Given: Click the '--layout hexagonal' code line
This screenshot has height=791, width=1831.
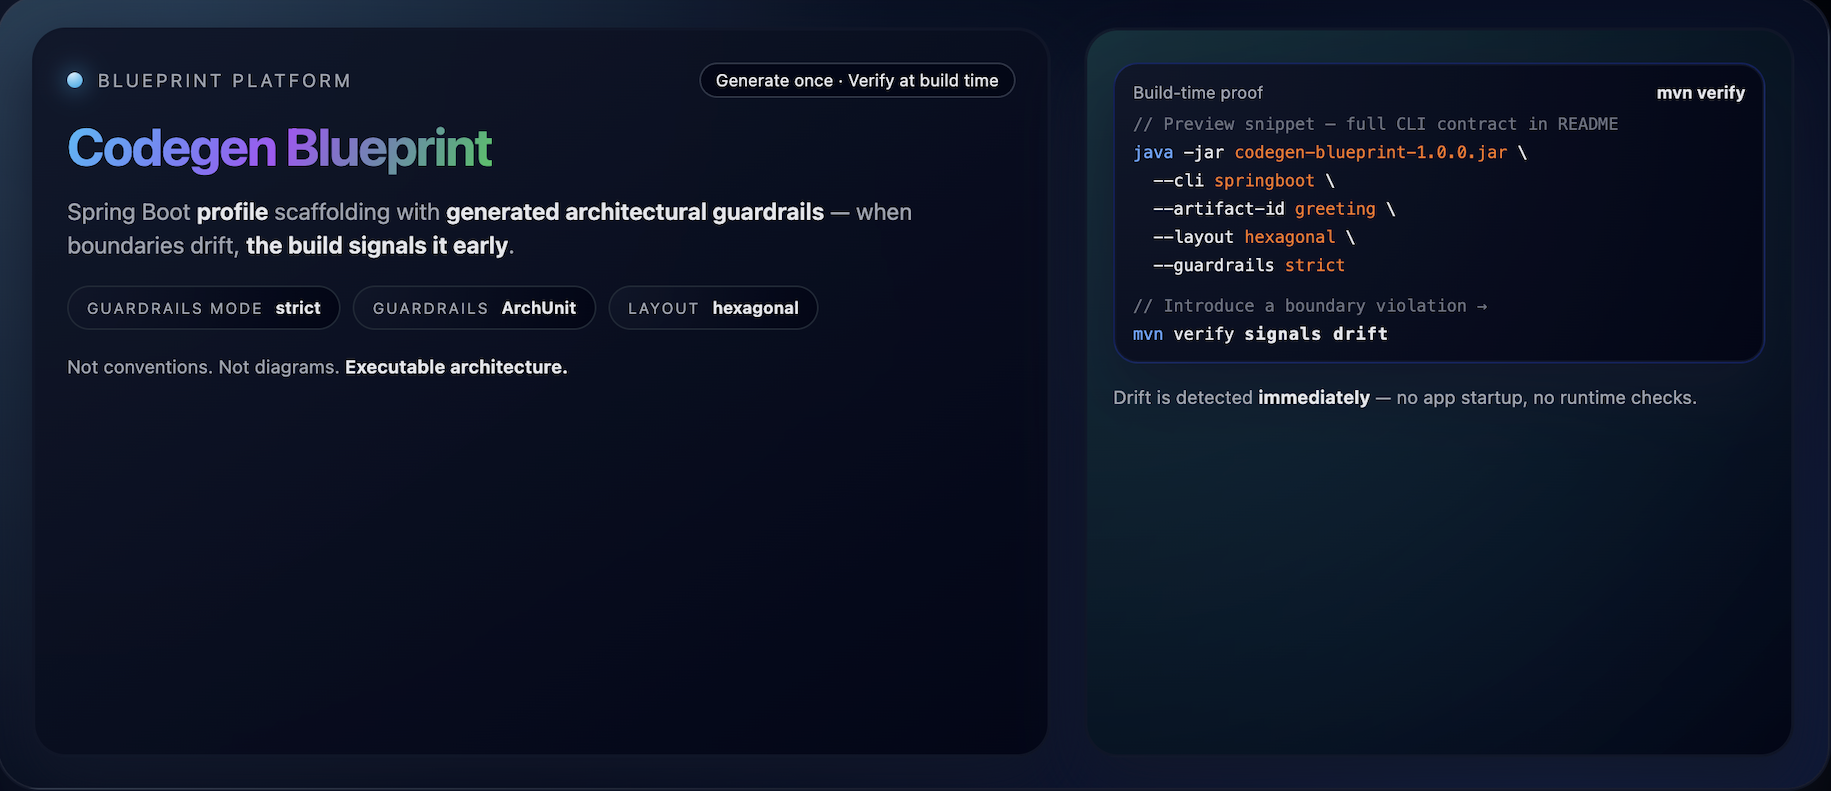Looking at the screenshot, I should coord(1254,237).
